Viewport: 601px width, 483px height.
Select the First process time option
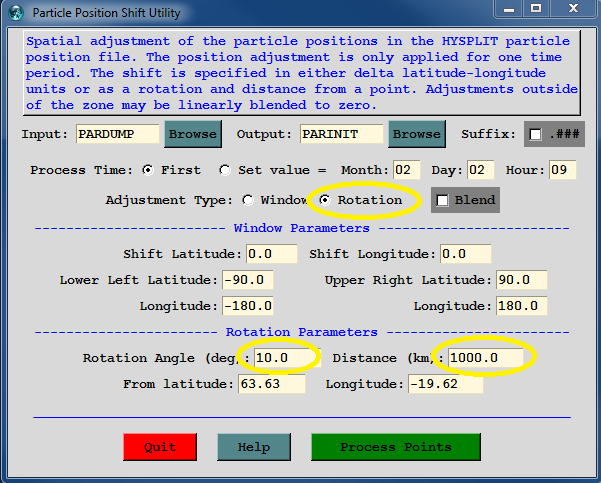coord(148,170)
